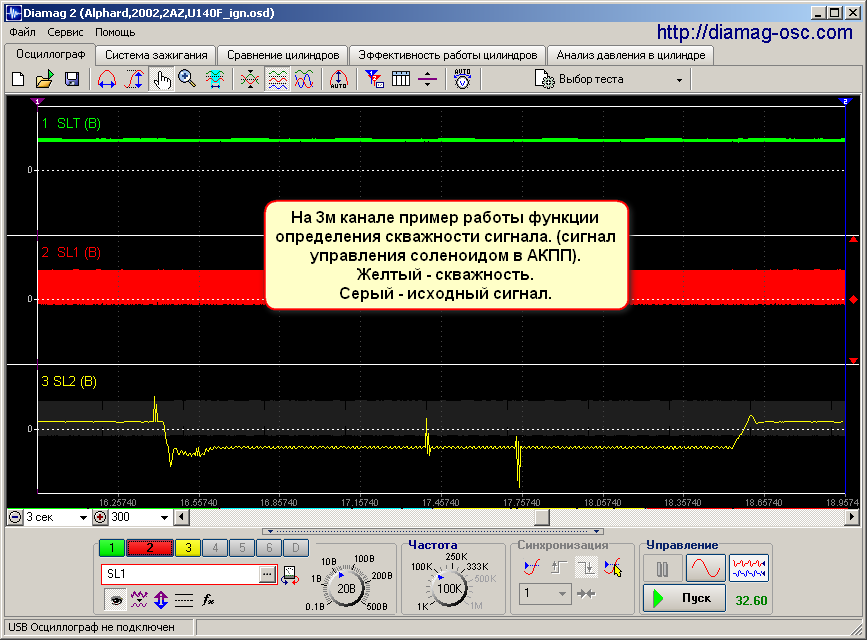The height and width of the screenshot is (640, 867).
Task: Click the 20В voltage range knob
Action: pos(346,588)
